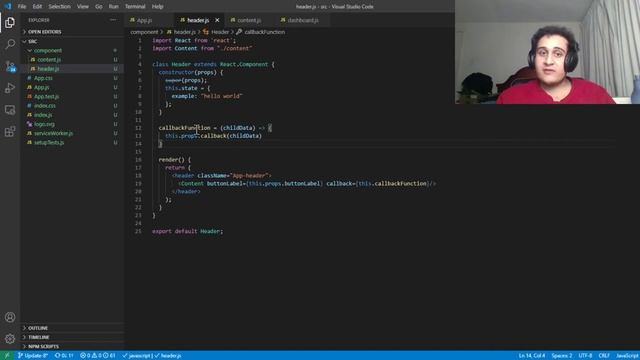Click the component breadcrumb segment
The width and height of the screenshot is (640, 360).
(x=144, y=32)
